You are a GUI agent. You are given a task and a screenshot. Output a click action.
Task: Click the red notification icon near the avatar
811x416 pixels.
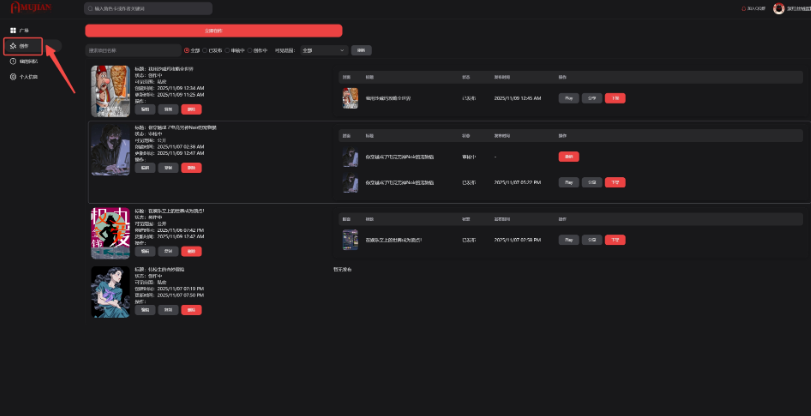click(x=744, y=8)
